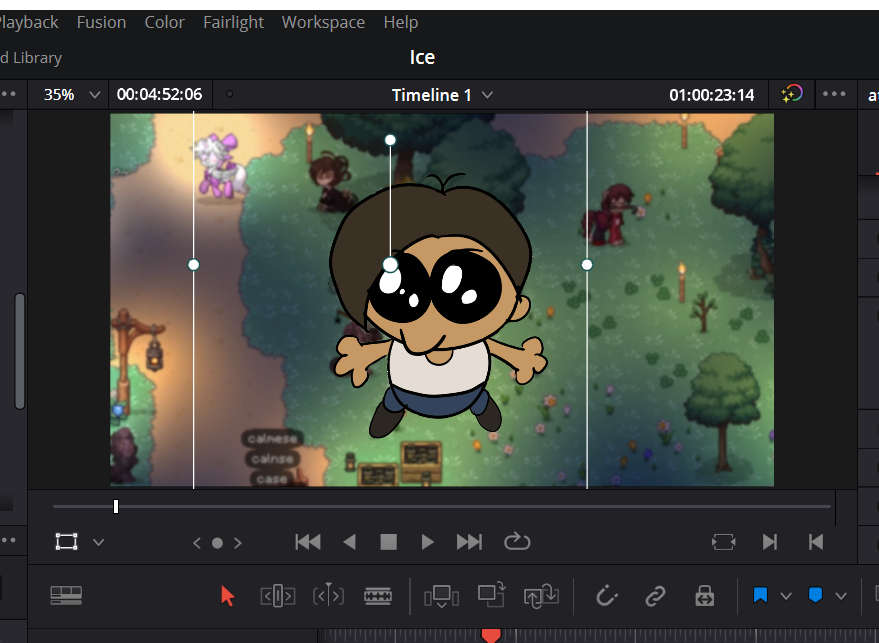879x643 pixels.
Task: Toggle the Transform overlay tool
Action: (x=66, y=542)
